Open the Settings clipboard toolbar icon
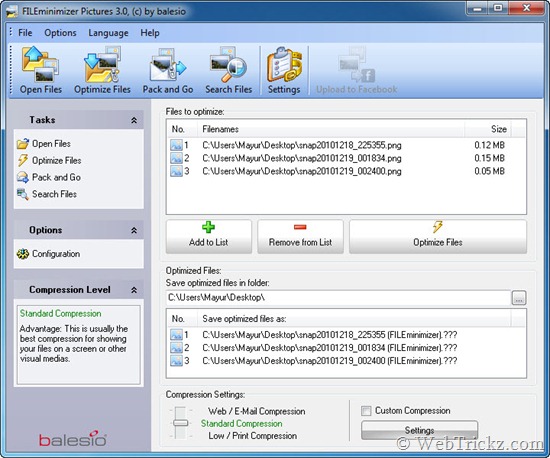This screenshot has height=458, width=550. (284, 70)
